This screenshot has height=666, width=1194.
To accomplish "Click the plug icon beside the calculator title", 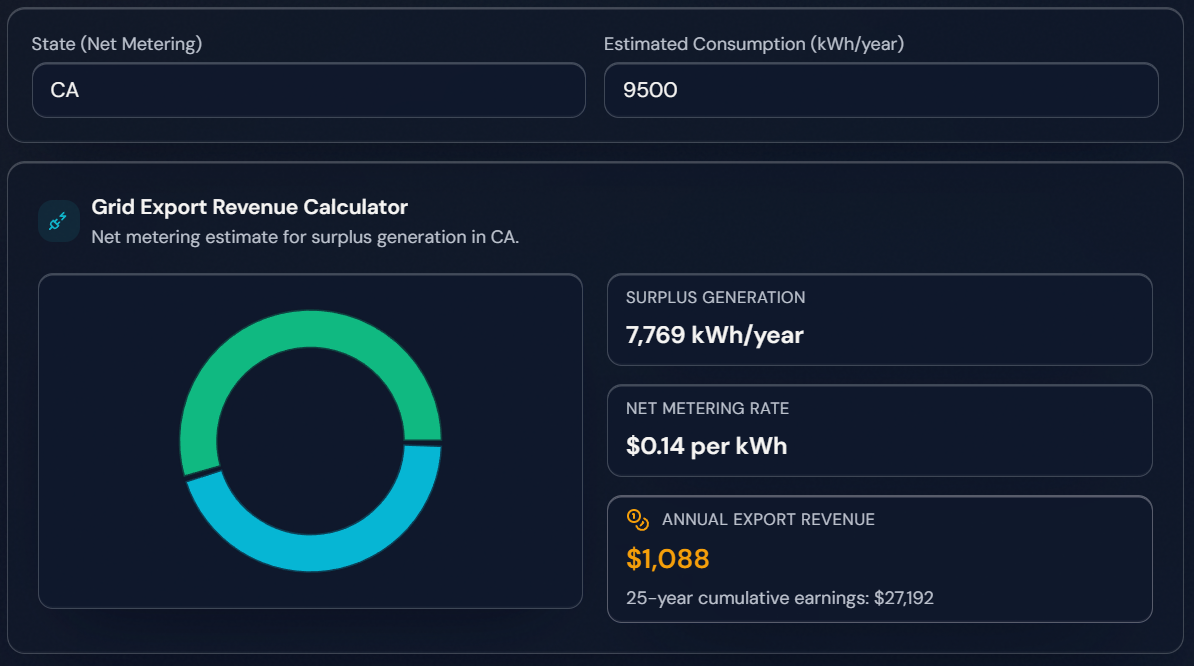I will coord(59,221).
